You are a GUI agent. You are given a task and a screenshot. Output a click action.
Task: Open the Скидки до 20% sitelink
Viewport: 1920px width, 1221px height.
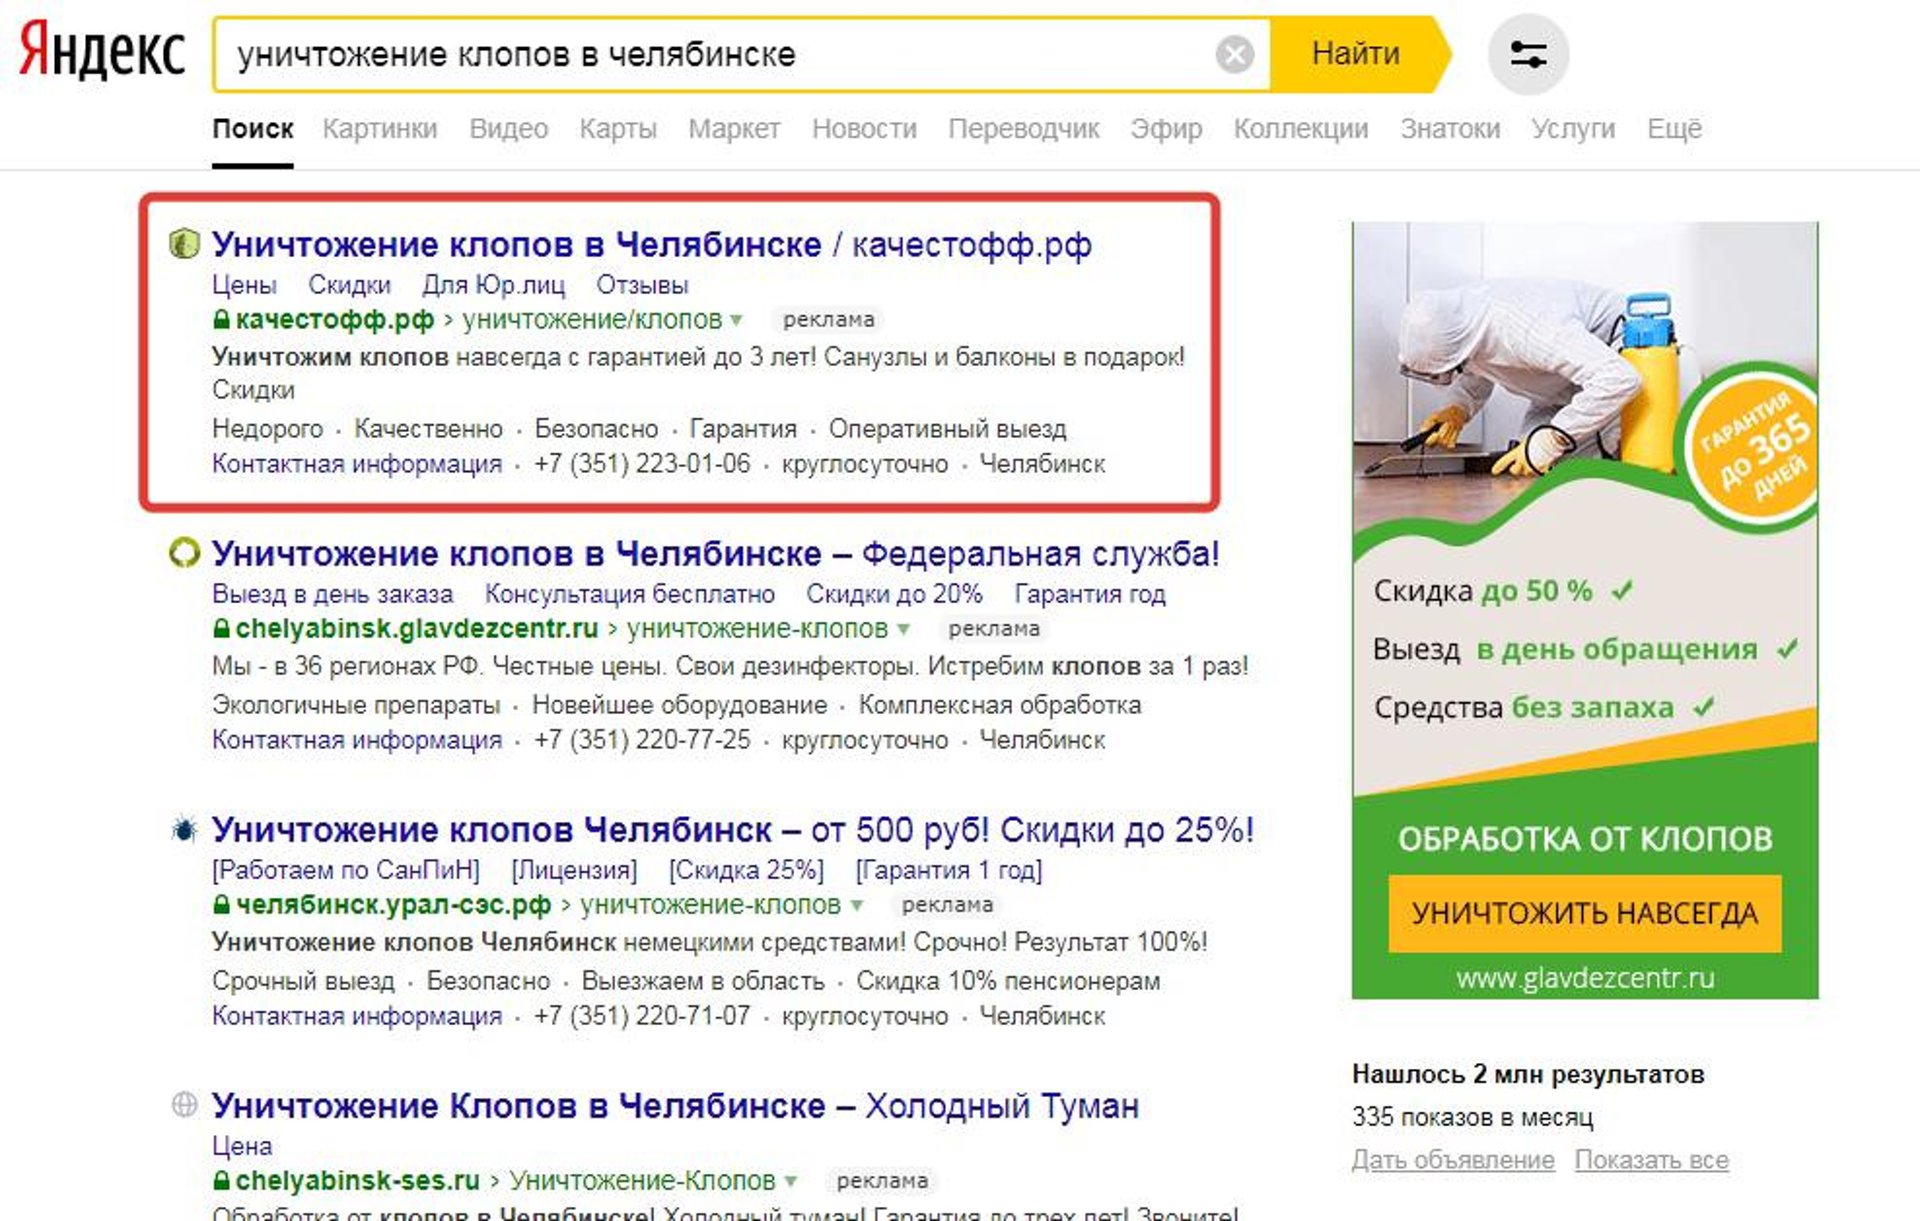click(894, 594)
